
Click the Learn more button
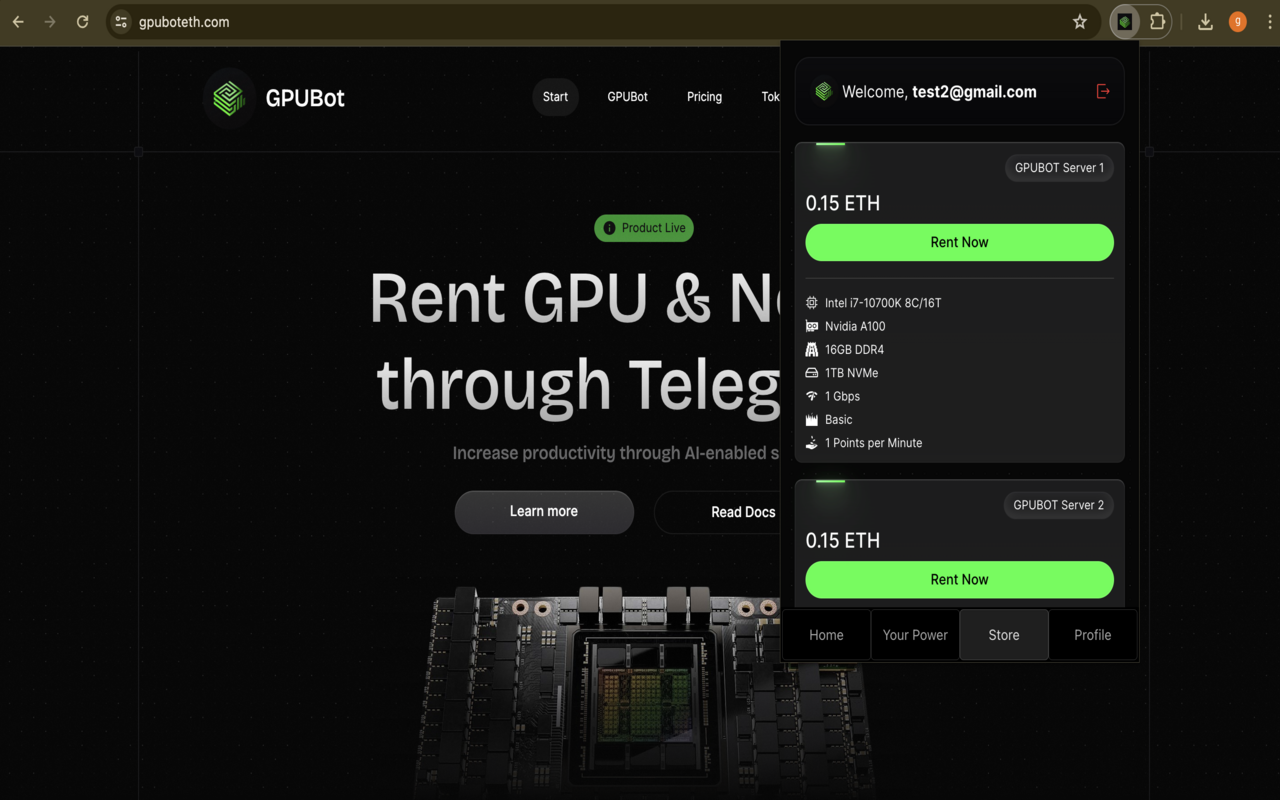click(x=544, y=512)
